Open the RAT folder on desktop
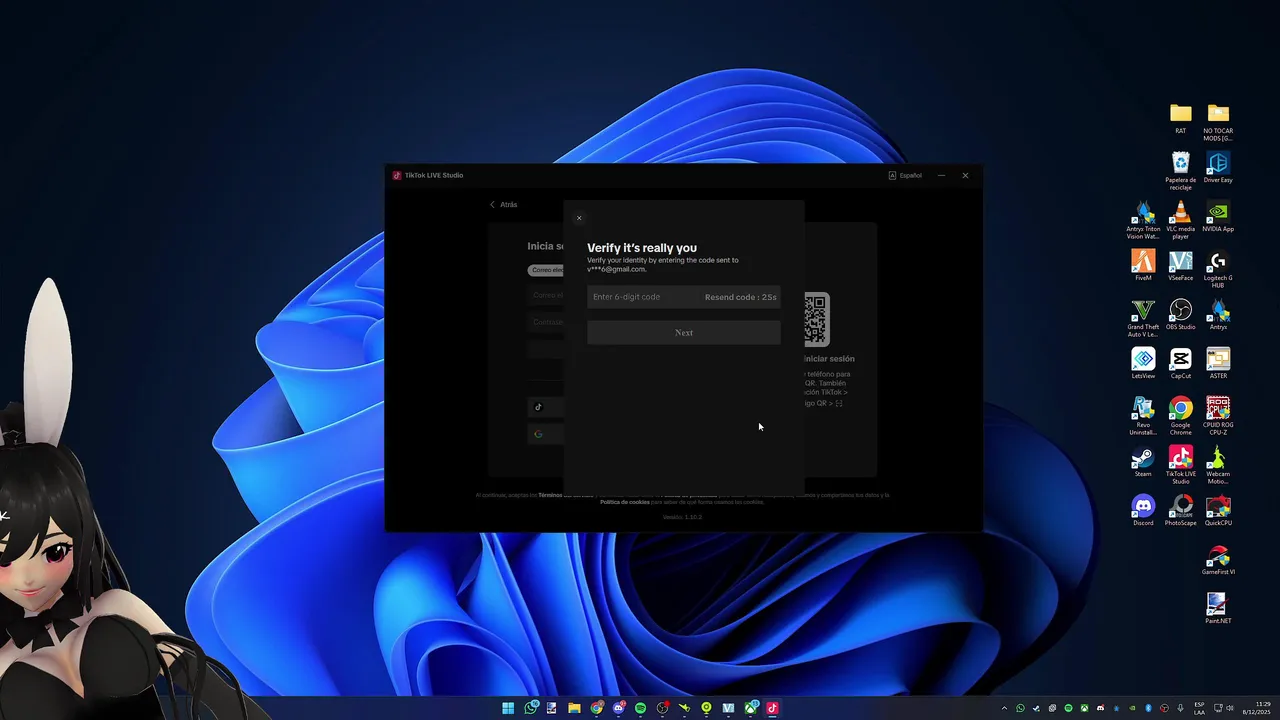Image resolution: width=1280 pixels, height=720 pixels. [1181, 119]
